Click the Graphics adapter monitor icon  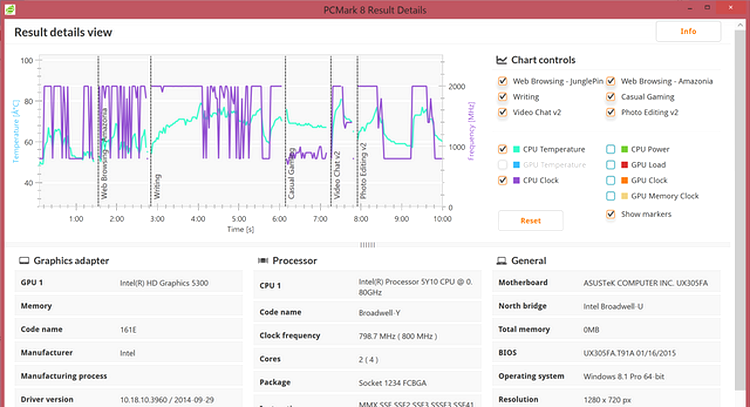coord(24,261)
